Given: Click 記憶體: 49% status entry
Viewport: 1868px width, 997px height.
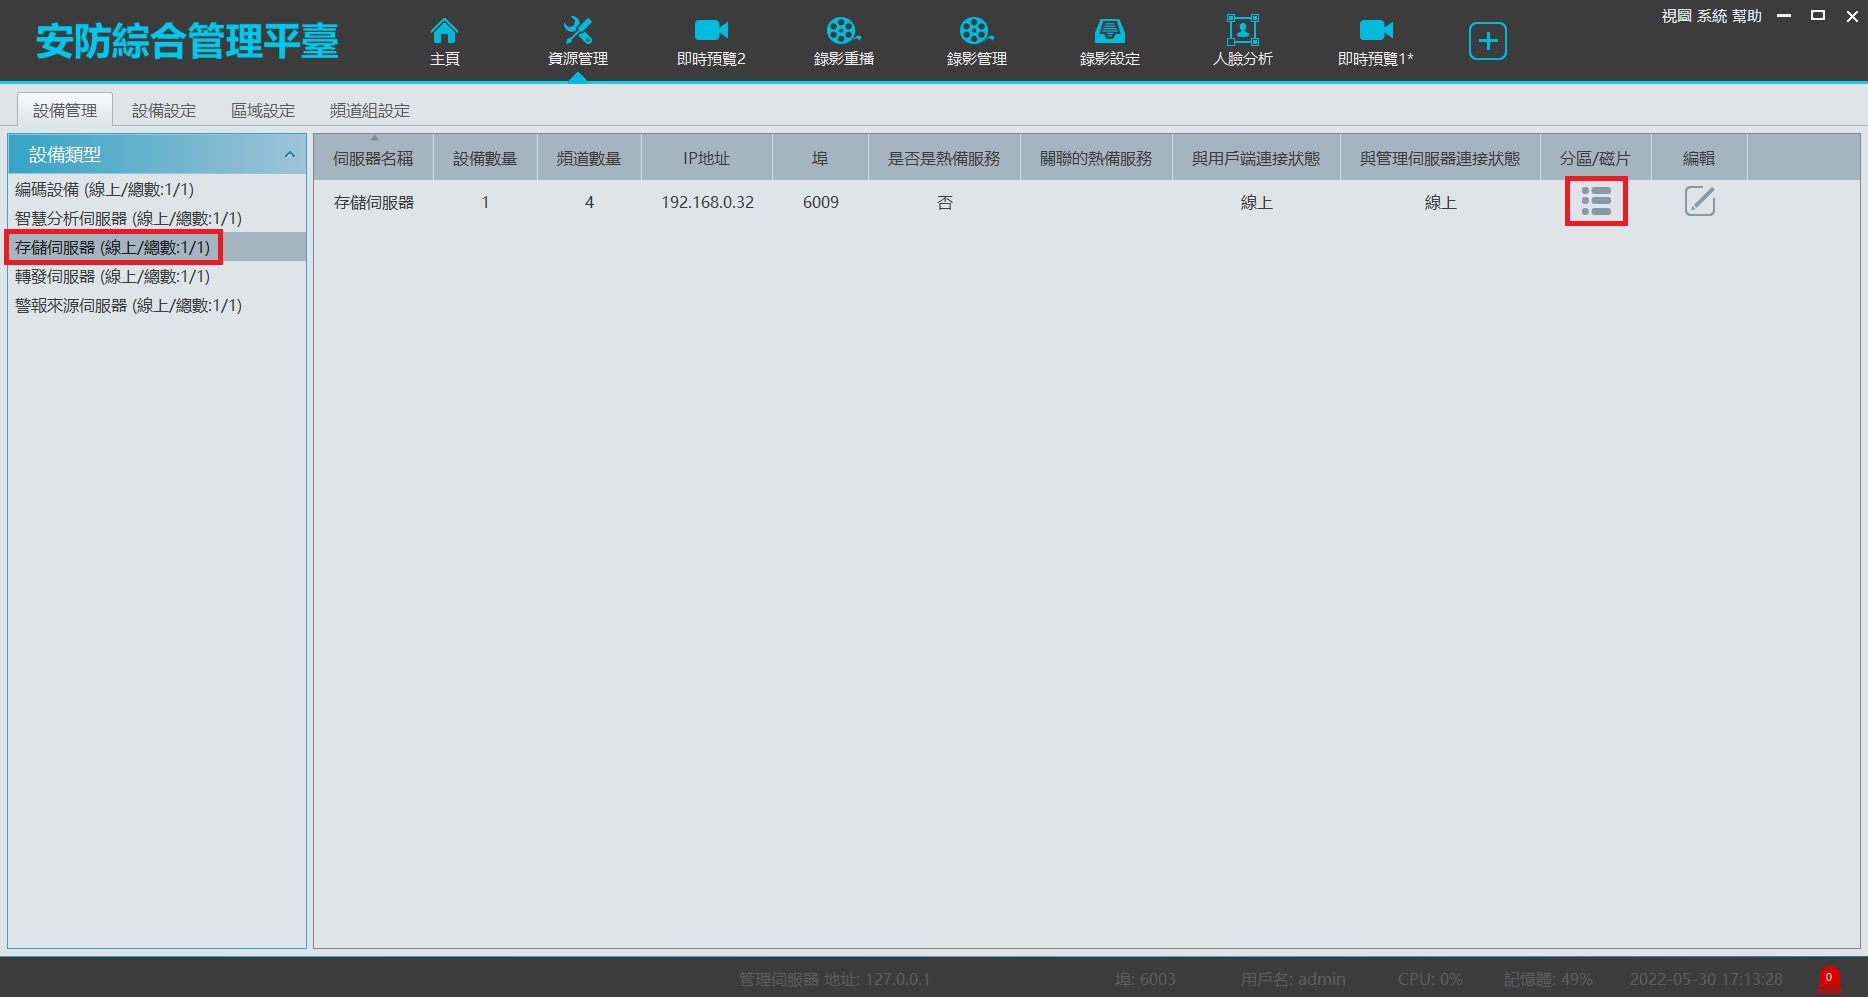Looking at the screenshot, I should 1548,979.
